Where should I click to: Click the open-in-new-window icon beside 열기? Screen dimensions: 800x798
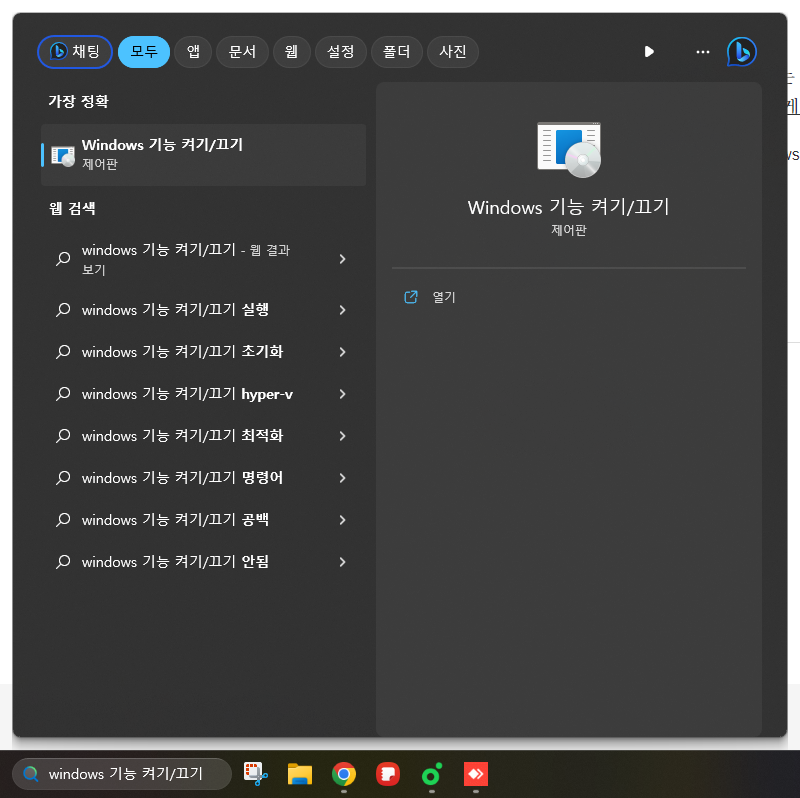pyautogui.click(x=411, y=297)
